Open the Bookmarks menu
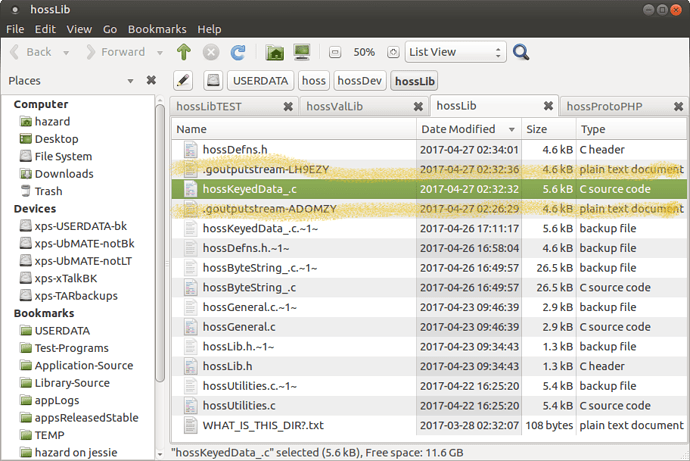The image size is (690, 461). pyautogui.click(x=155, y=30)
